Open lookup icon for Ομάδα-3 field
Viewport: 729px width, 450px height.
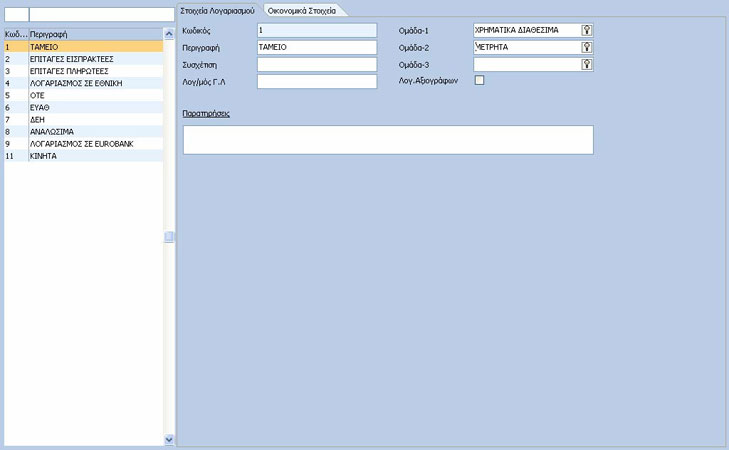point(587,64)
